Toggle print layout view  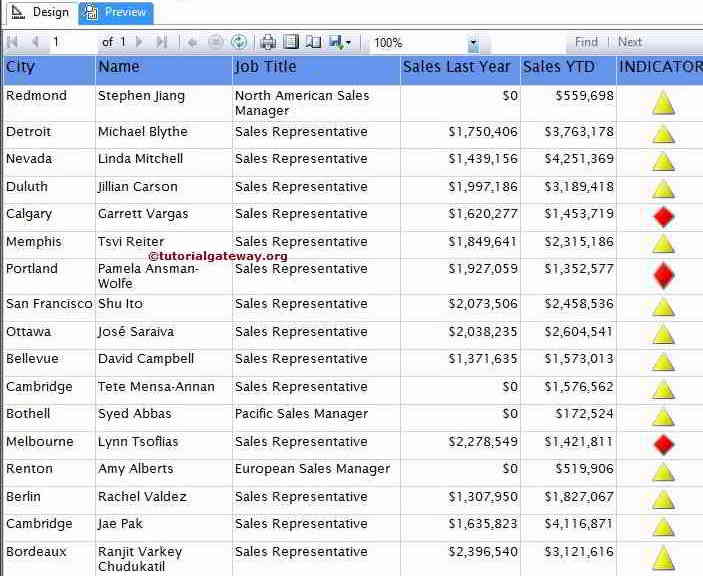coord(291,42)
